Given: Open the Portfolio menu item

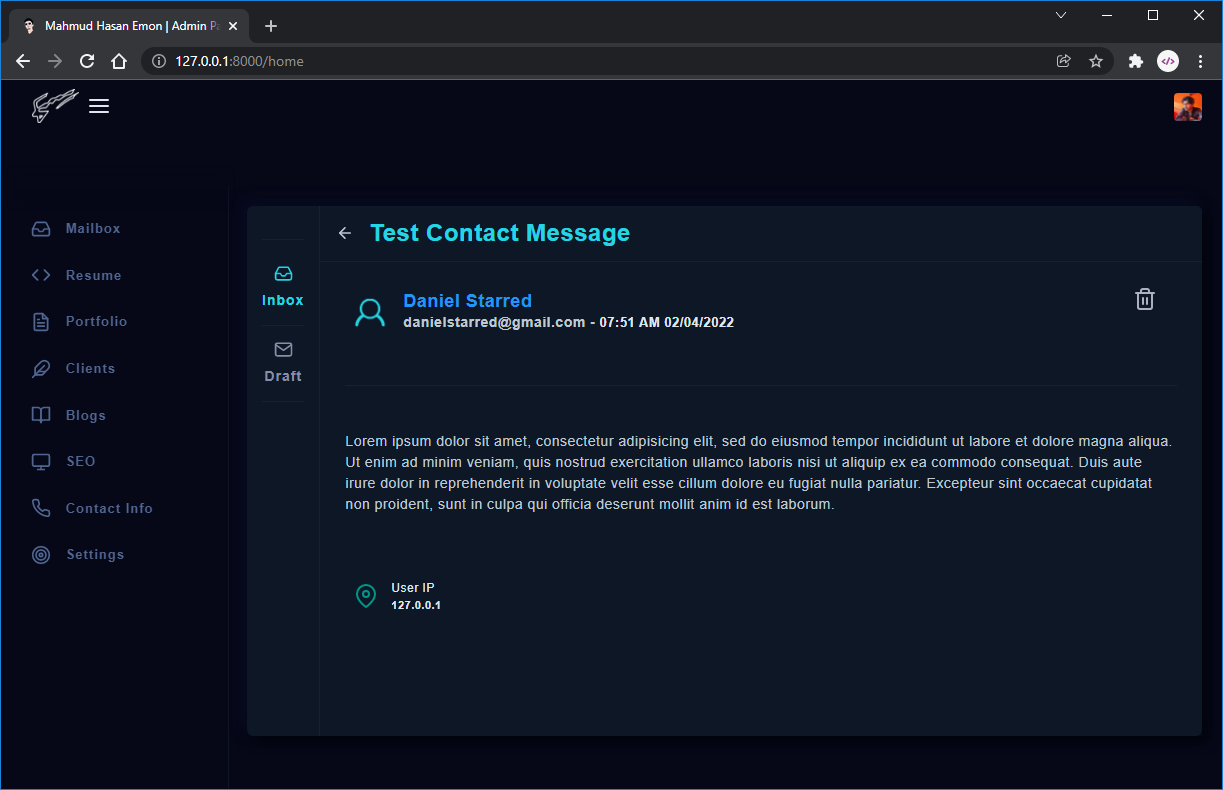Looking at the screenshot, I should pyautogui.click(x=97, y=322).
